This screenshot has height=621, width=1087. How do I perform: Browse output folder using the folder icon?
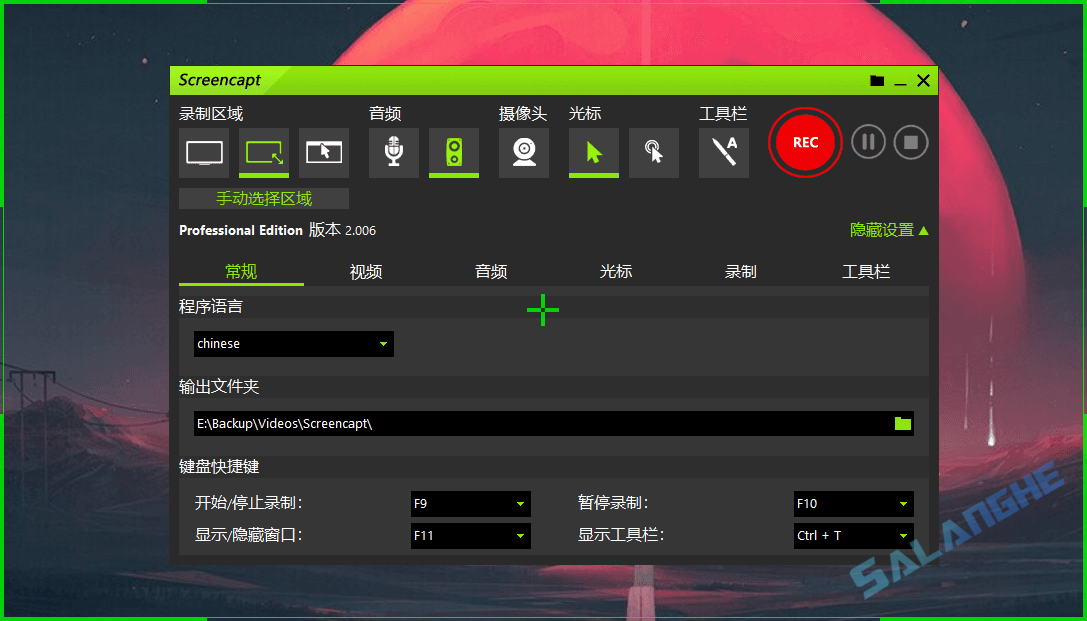[x=902, y=423]
